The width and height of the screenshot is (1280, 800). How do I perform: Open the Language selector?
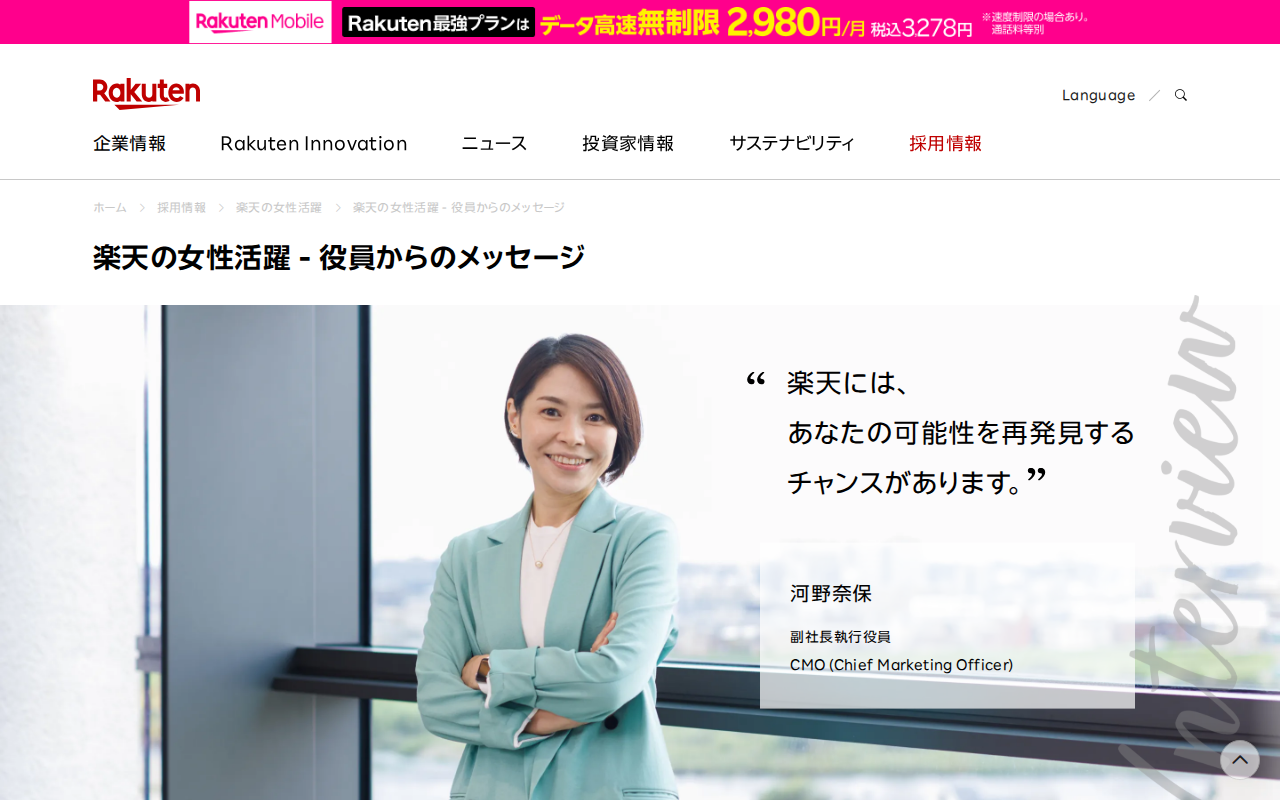pyautogui.click(x=1098, y=95)
